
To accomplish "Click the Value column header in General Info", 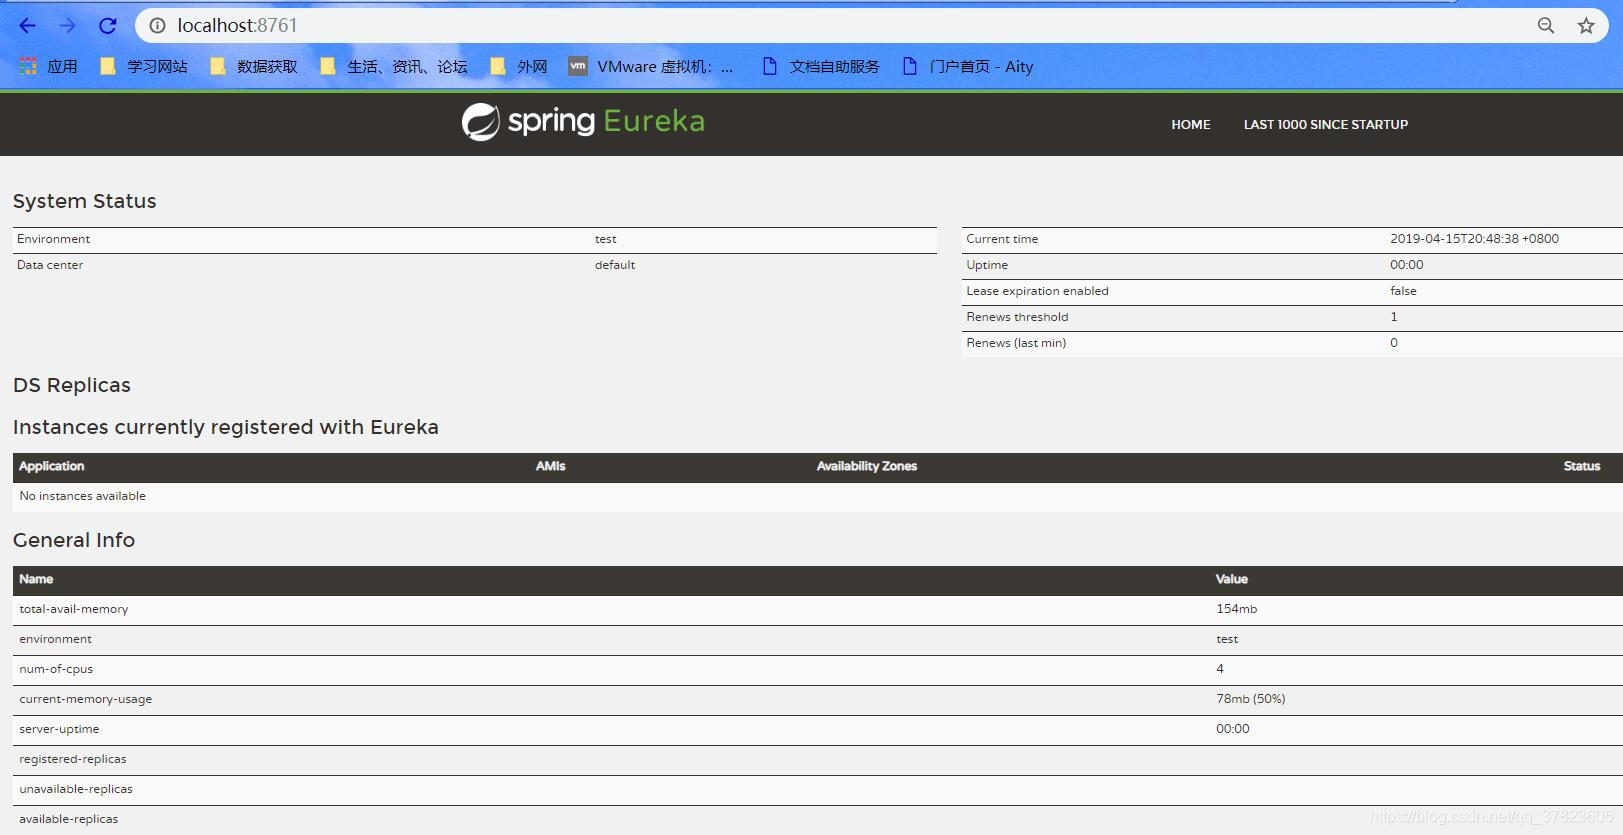I will (x=1232, y=579).
